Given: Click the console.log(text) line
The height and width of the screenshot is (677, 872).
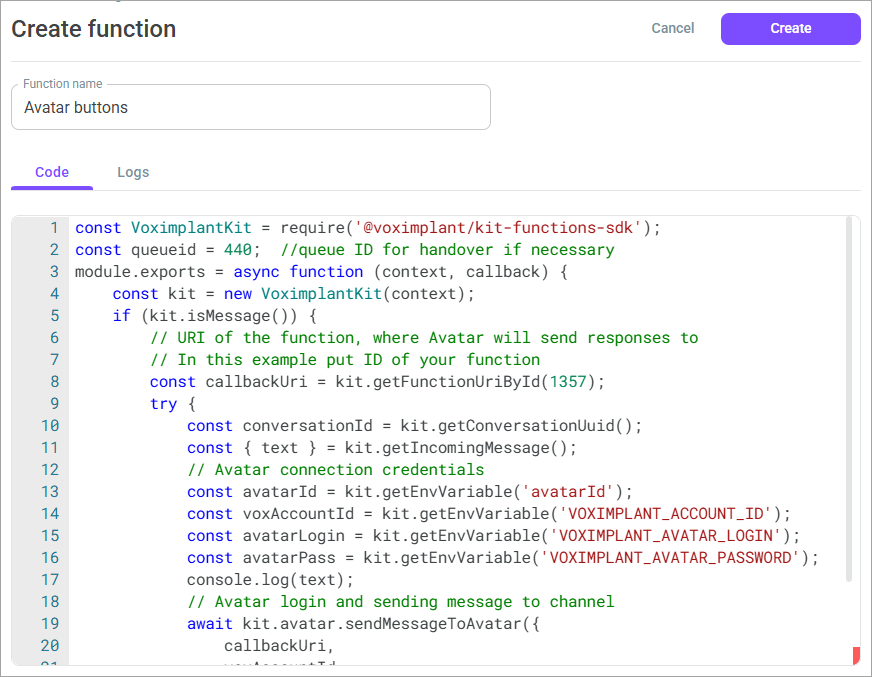Looking at the screenshot, I should pyautogui.click(x=270, y=580).
